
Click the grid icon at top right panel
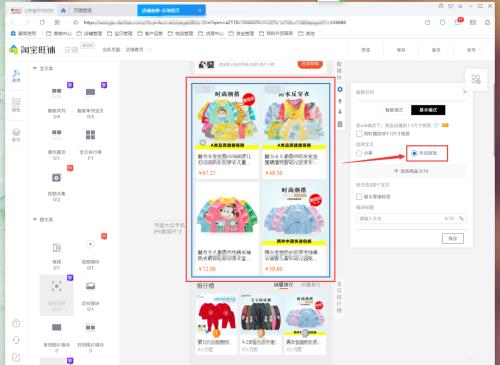pos(476,79)
